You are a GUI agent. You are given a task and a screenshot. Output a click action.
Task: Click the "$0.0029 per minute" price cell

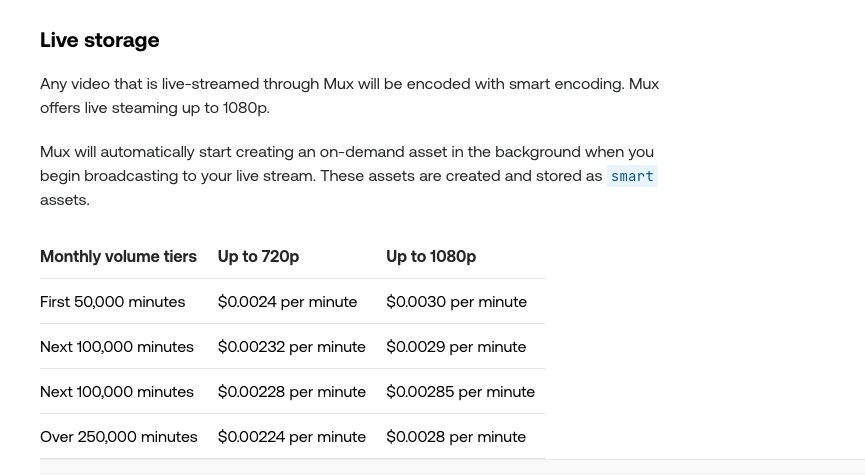point(456,346)
